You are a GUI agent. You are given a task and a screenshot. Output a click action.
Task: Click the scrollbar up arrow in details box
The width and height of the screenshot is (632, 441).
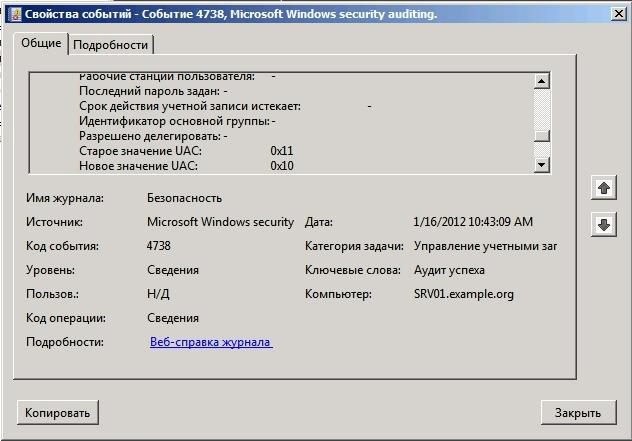[542, 81]
